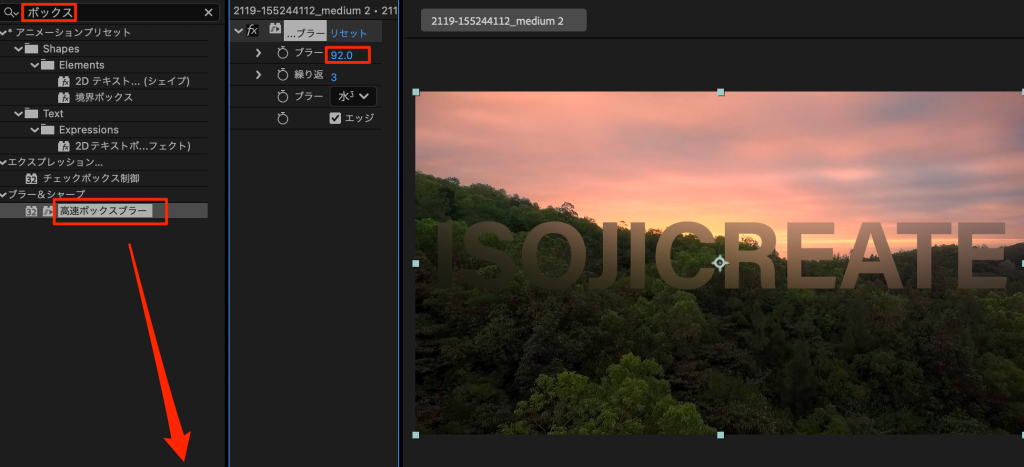Toggle the fx effect enable switch
This screenshot has height=467, width=1024.
pyautogui.click(x=253, y=31)
